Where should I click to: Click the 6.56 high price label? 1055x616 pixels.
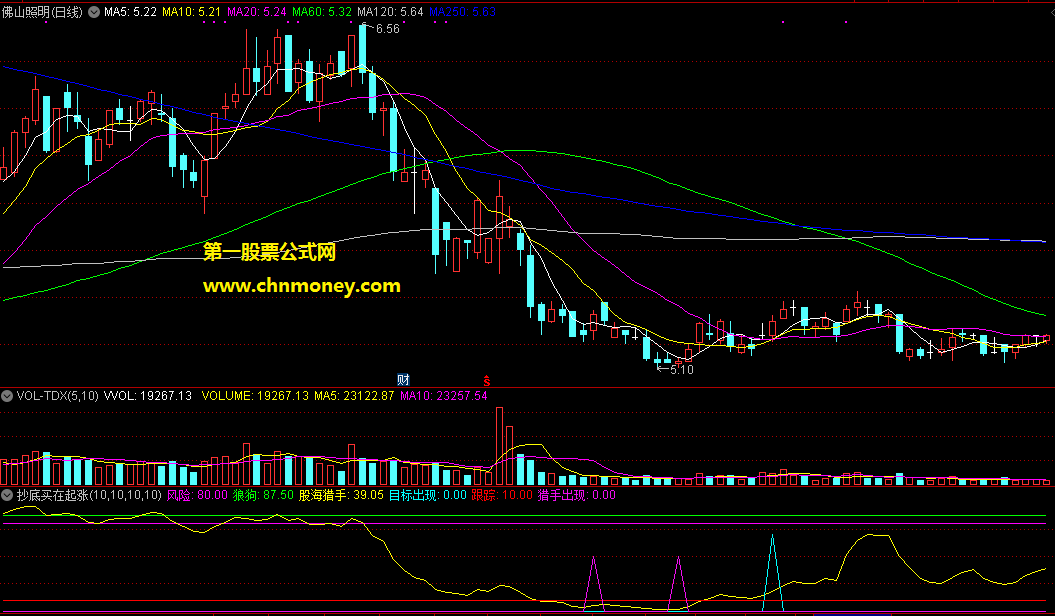coord(388,29)
